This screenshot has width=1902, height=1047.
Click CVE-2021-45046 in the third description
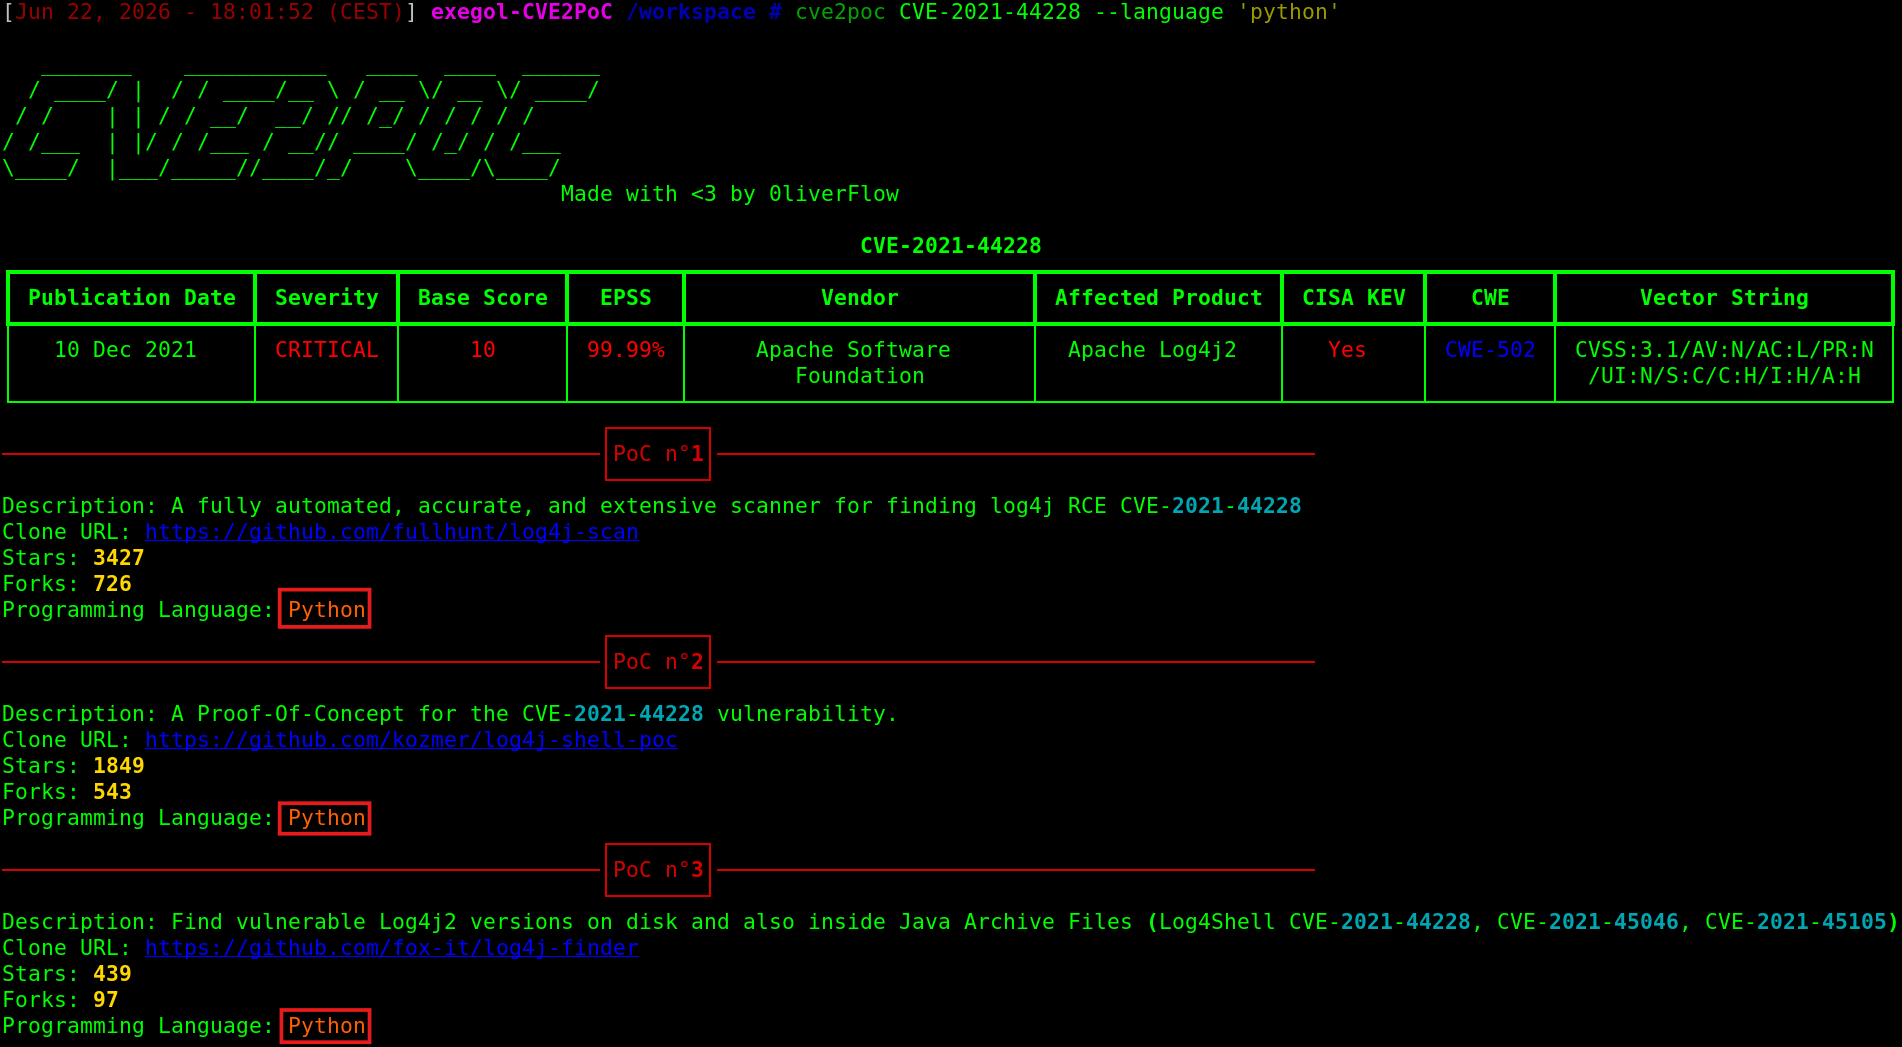(1588, 922)
